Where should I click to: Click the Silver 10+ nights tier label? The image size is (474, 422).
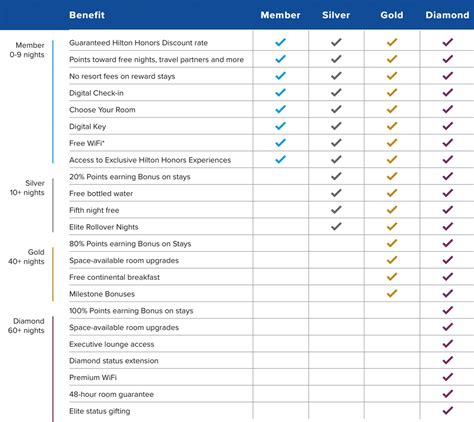click(27, 188)
